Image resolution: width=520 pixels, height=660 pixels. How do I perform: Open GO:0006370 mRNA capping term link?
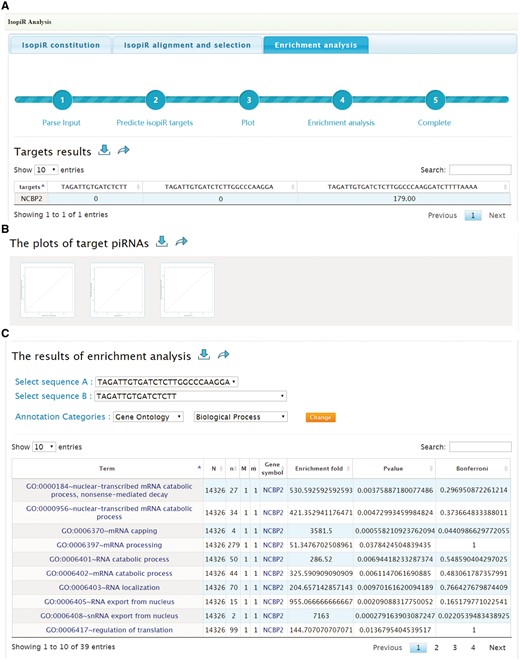[x=109, y=531]
